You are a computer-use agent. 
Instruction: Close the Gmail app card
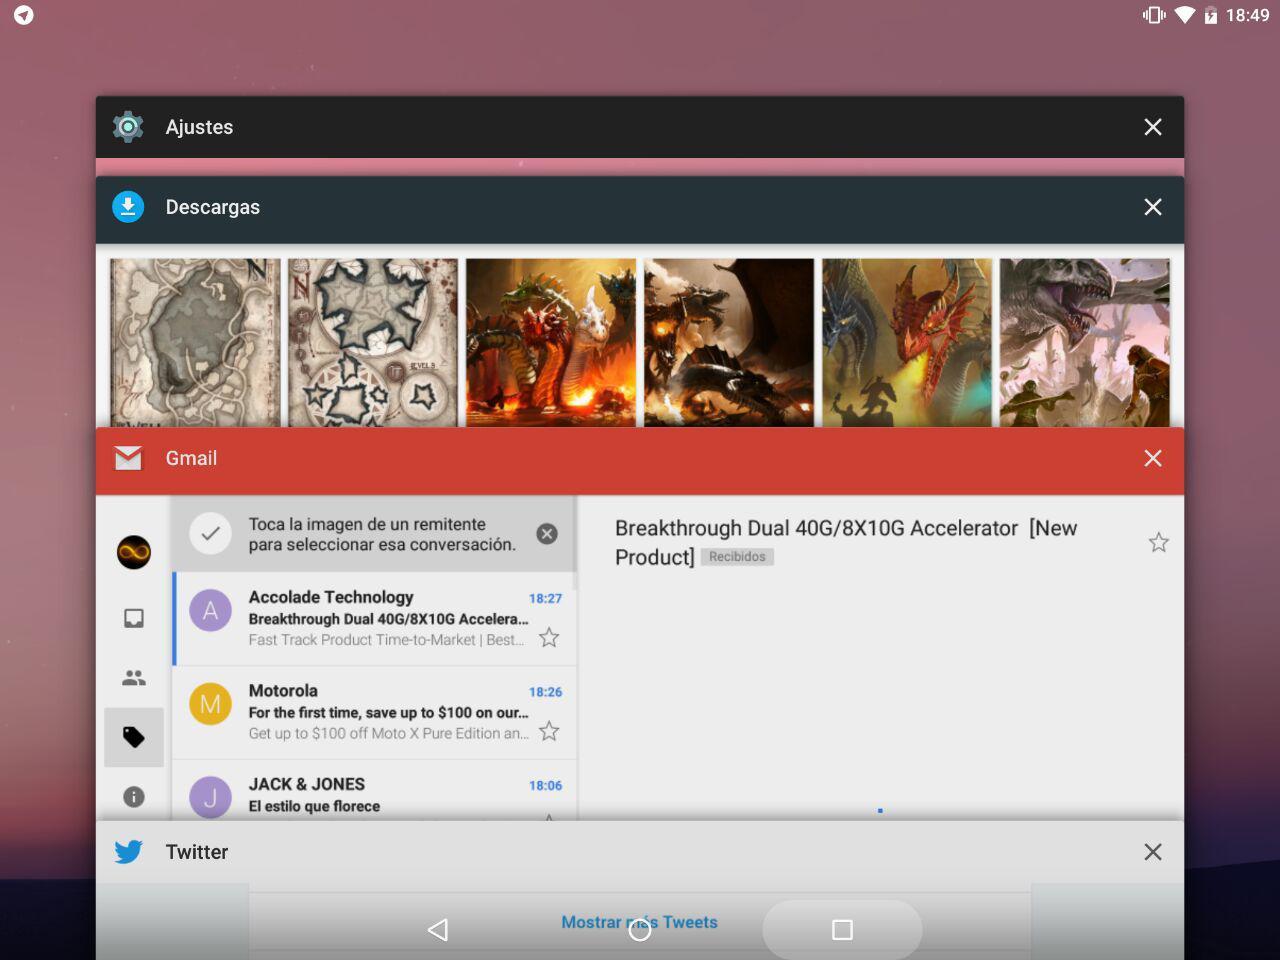1153,458
